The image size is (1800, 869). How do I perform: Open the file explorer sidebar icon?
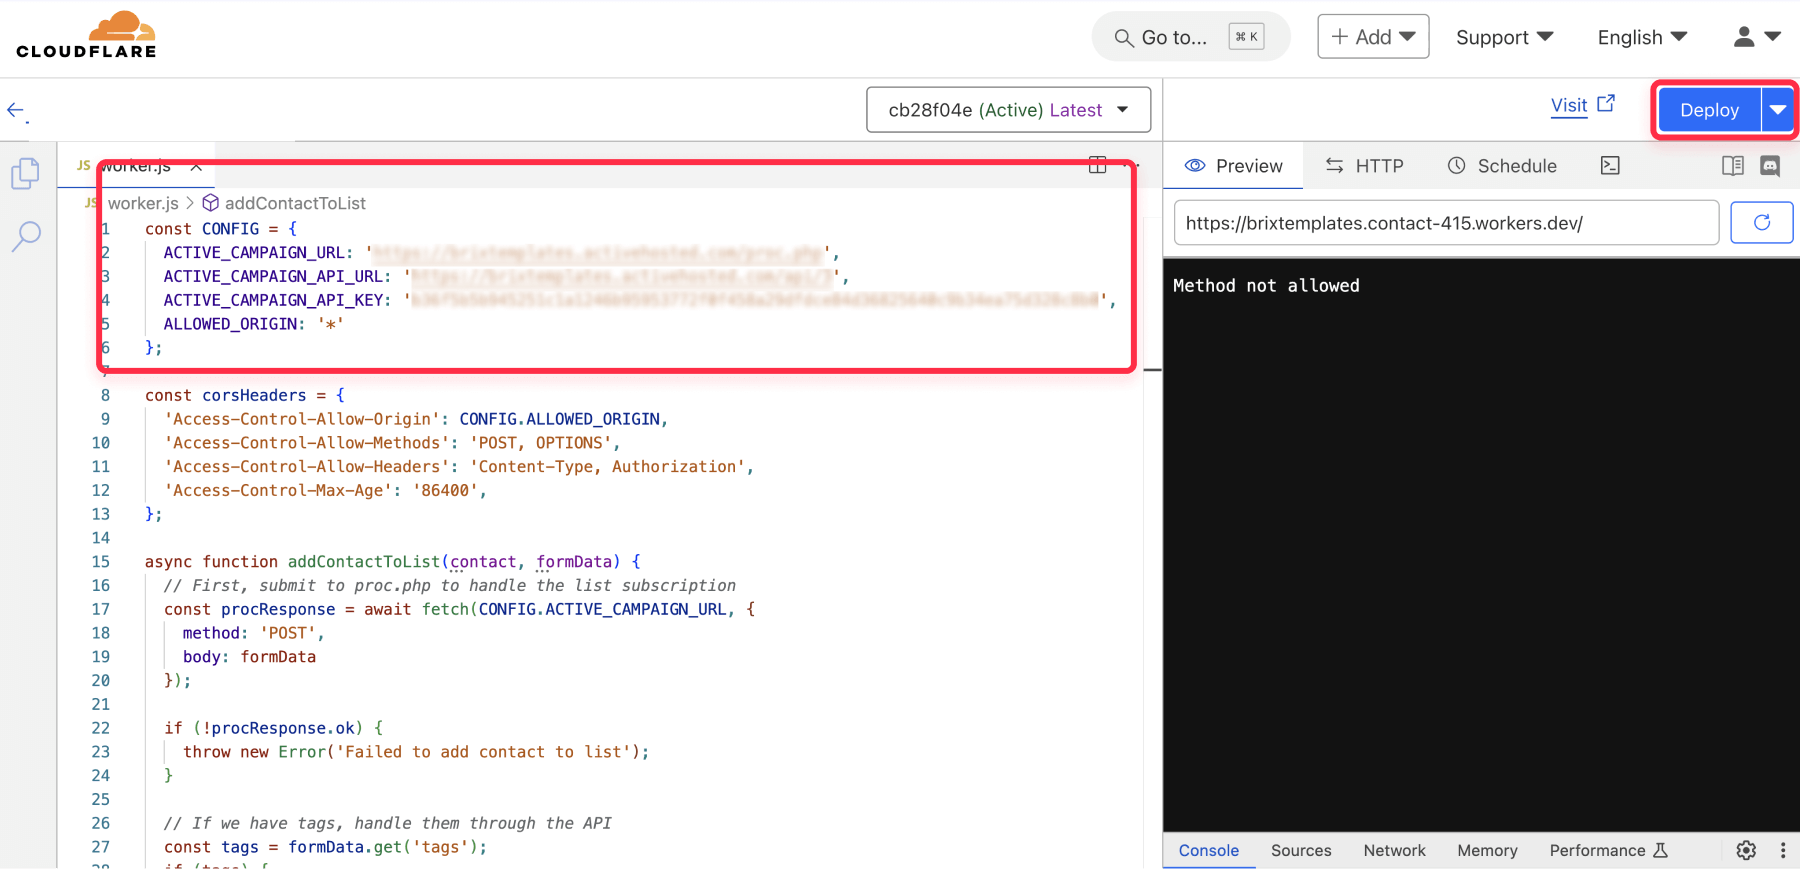pyautogui.click(x=25, y=174)
